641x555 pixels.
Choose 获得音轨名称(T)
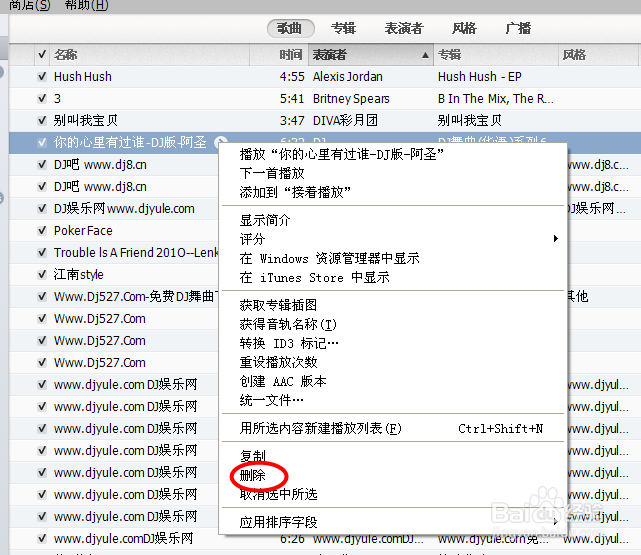click(x=288, y=324)
